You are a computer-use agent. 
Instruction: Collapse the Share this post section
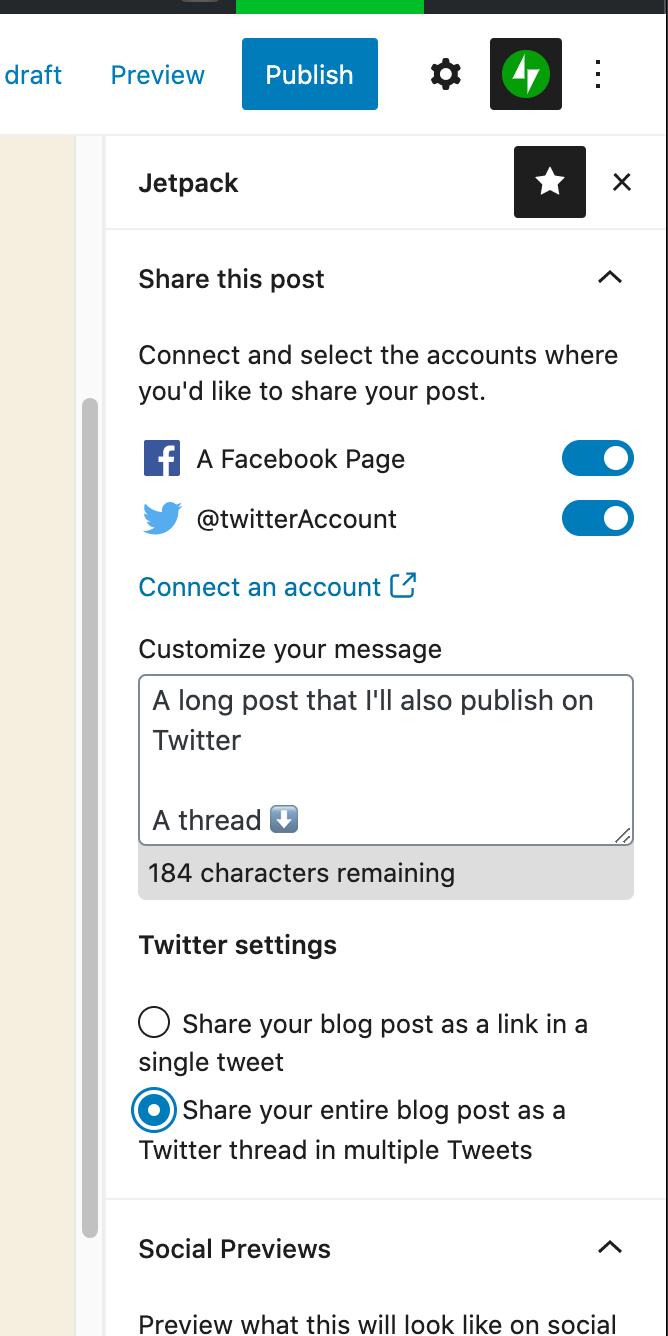609,278
